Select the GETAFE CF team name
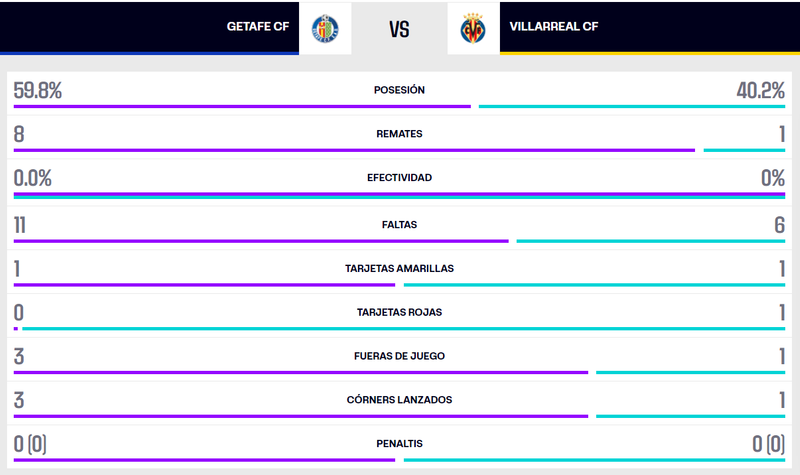The image size is (800, 475). 257,27
